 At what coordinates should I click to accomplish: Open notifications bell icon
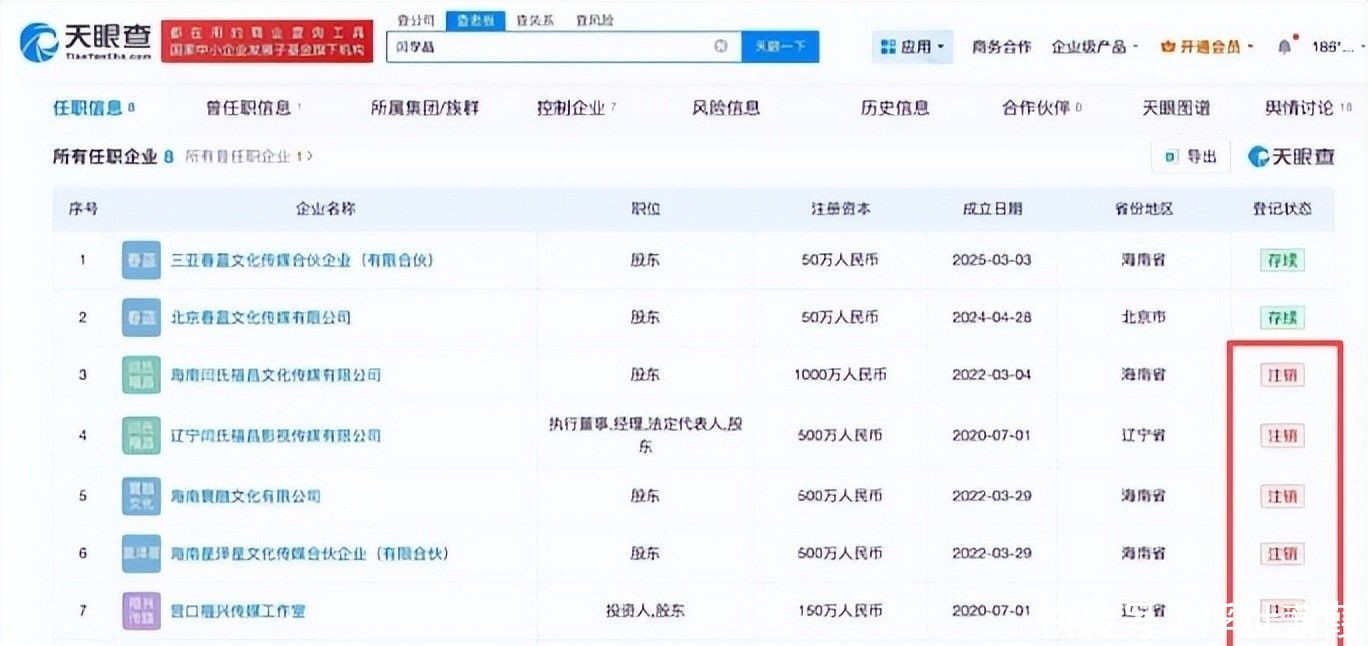[x=1284, y=46]
